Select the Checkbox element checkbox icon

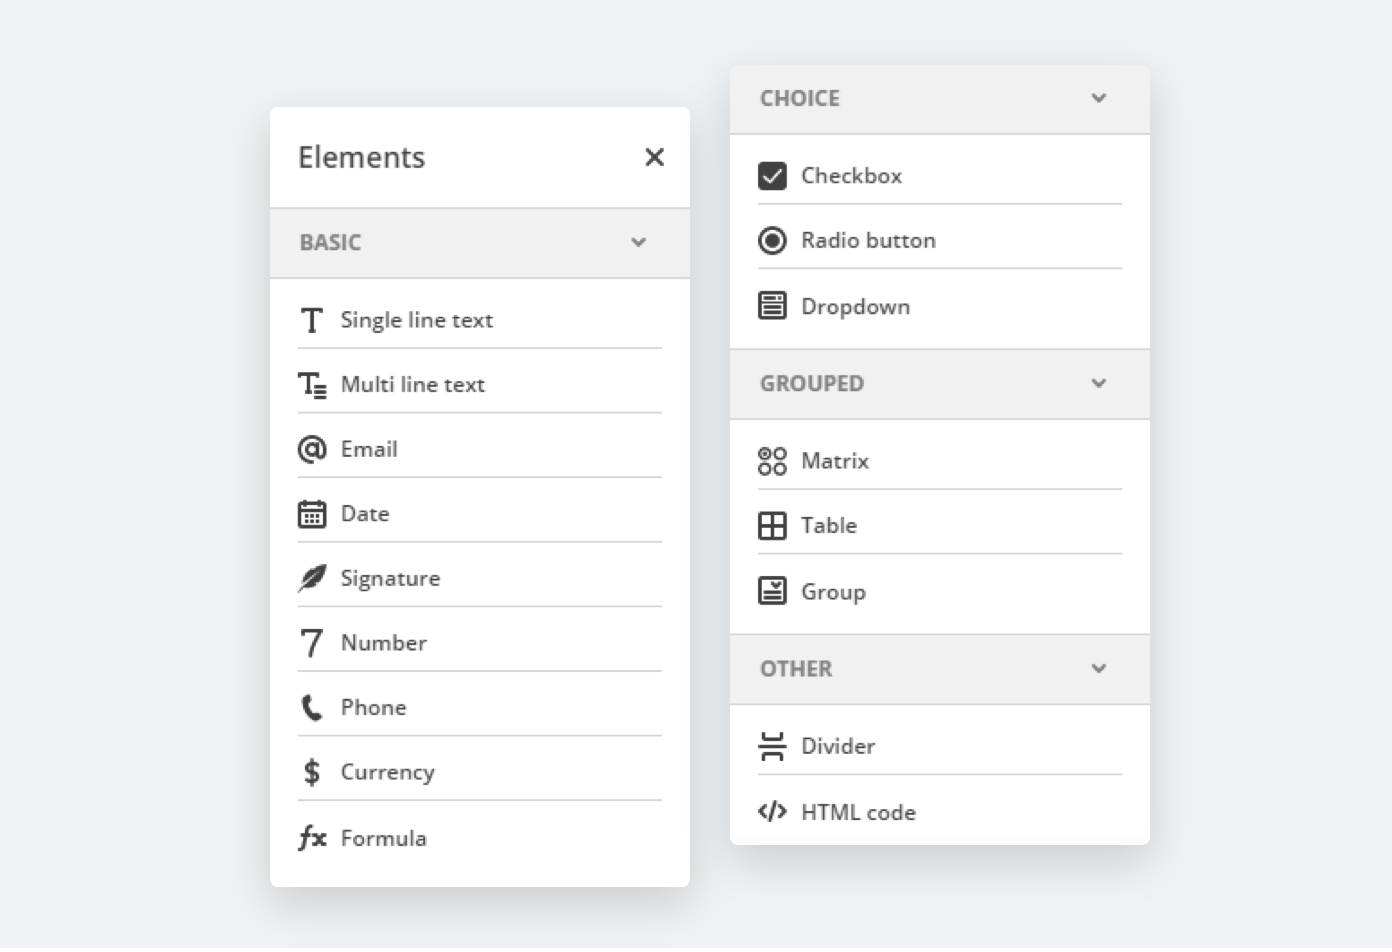click(x=772, y=176)
